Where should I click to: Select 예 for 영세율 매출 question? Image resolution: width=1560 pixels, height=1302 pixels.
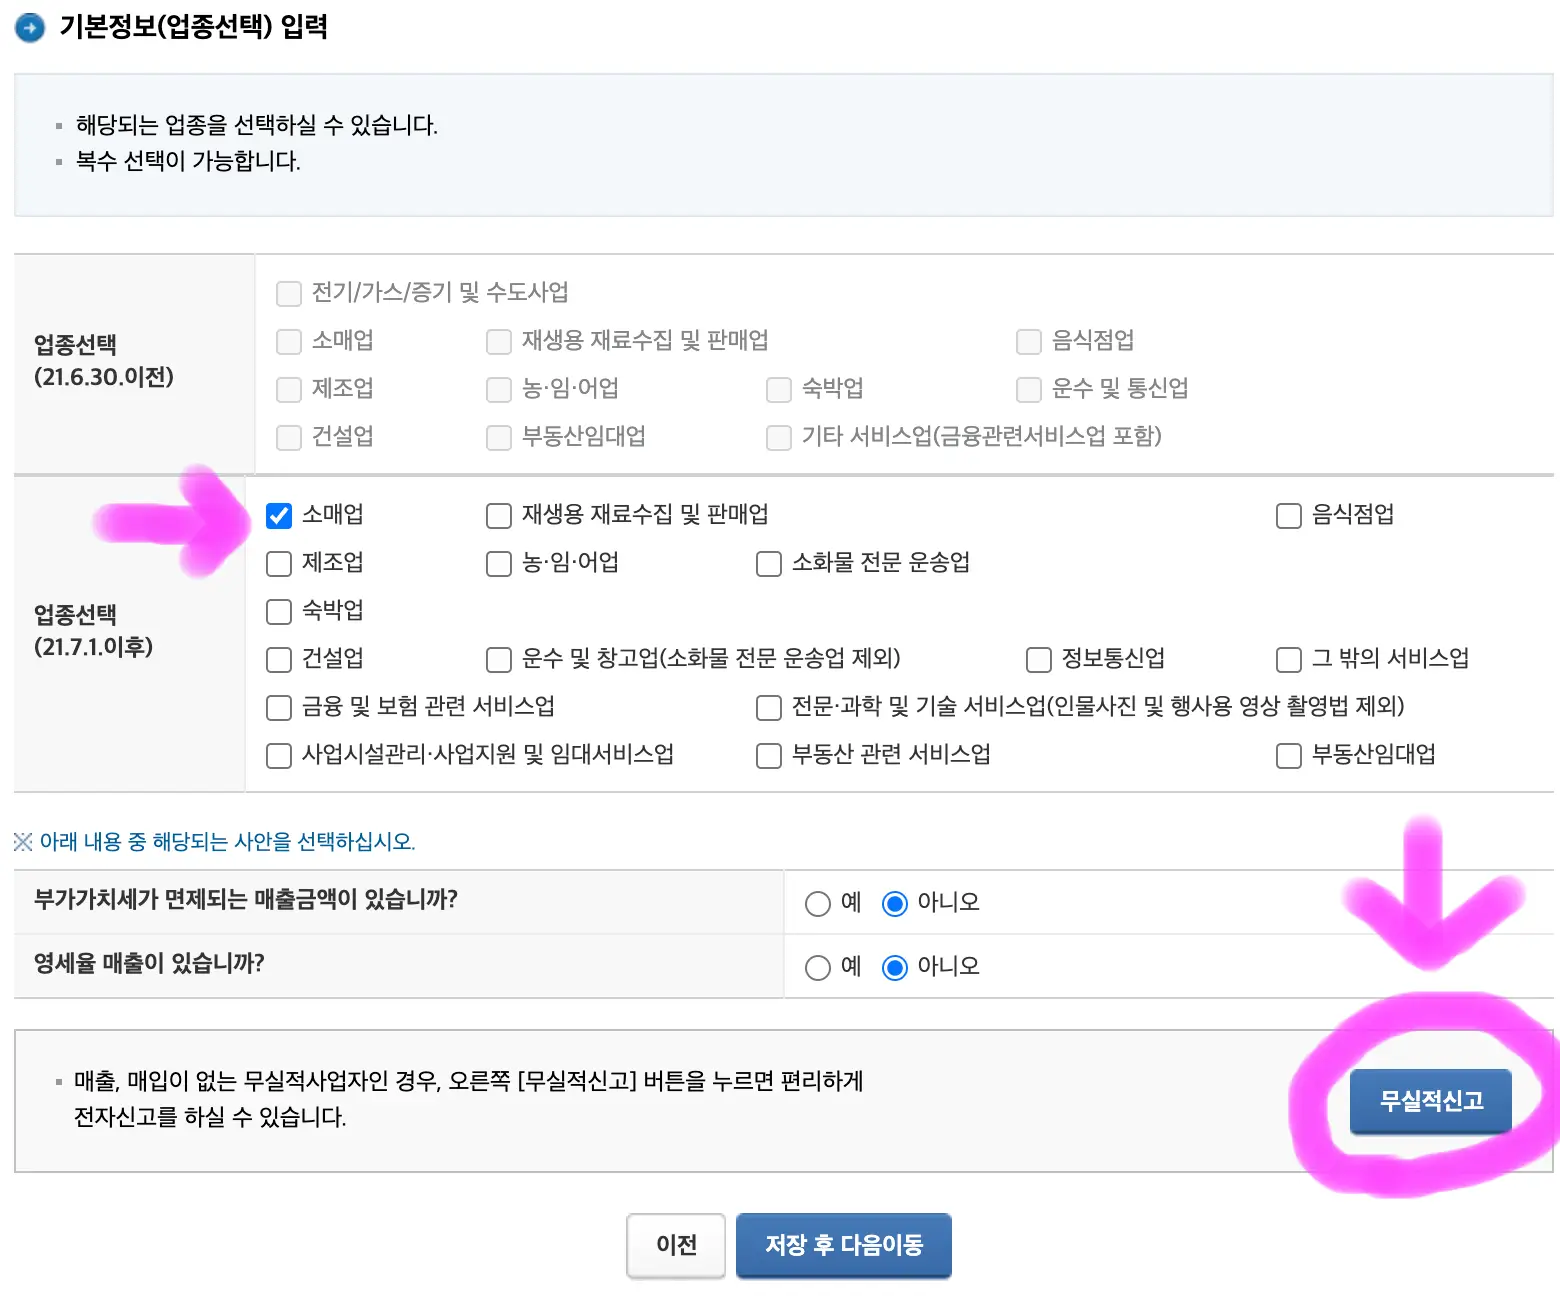tap(818, 966)
